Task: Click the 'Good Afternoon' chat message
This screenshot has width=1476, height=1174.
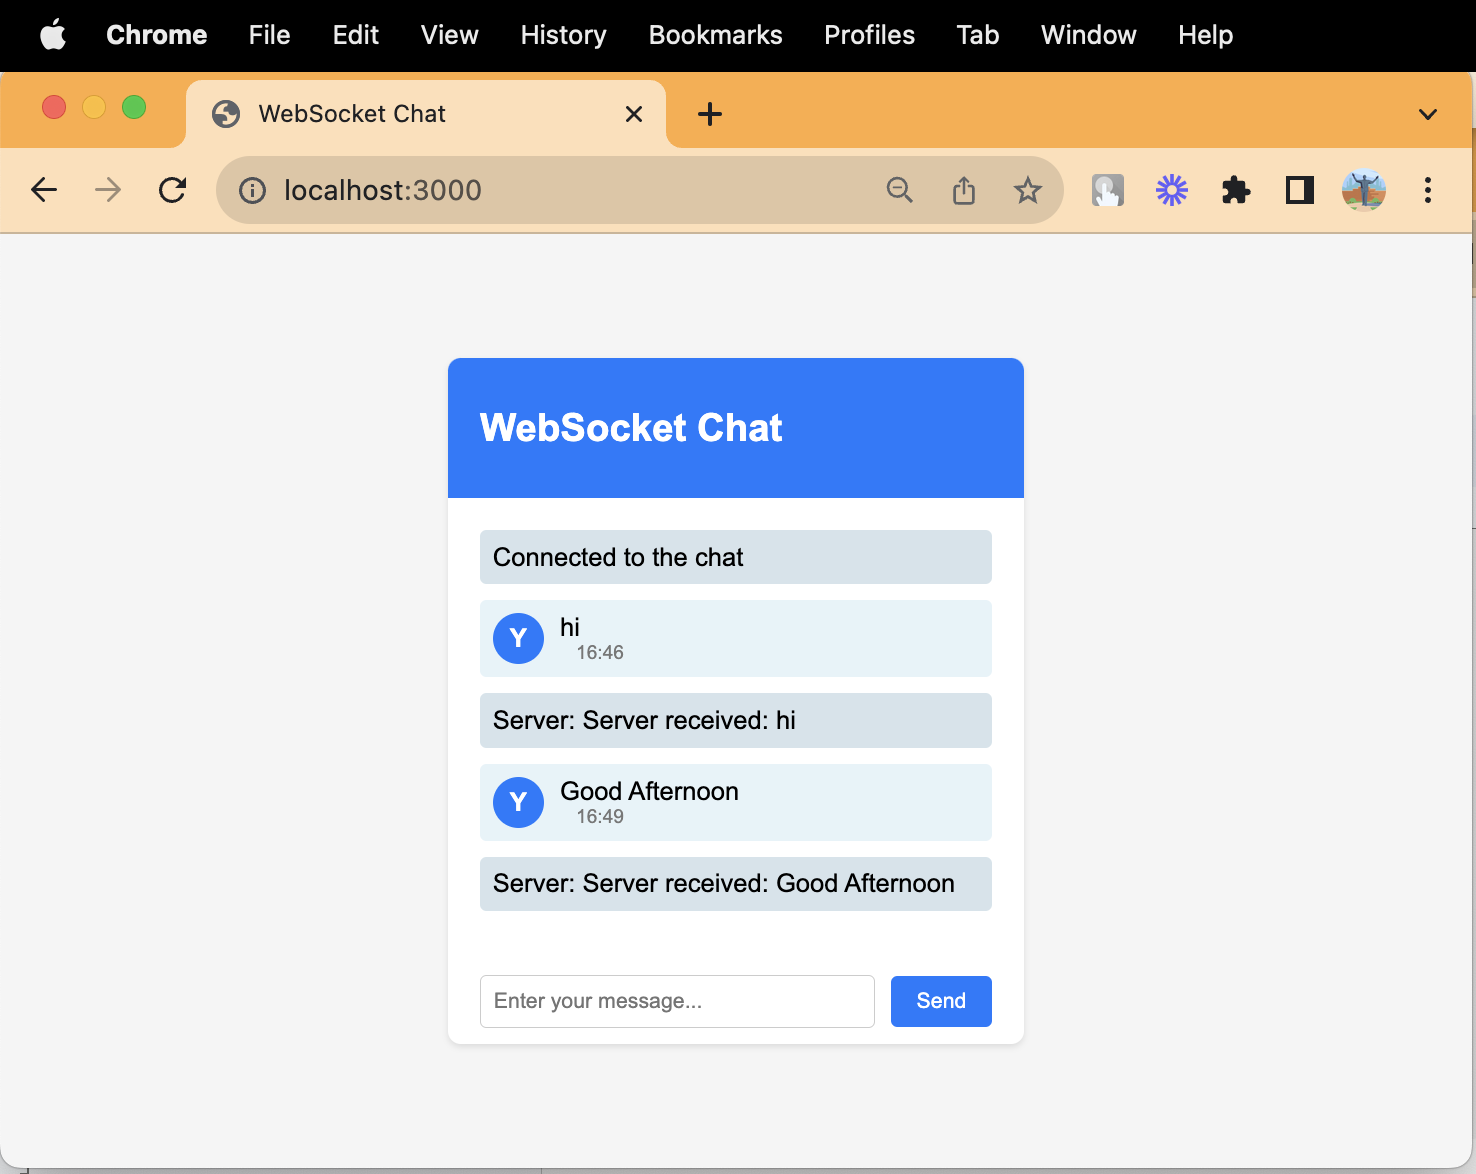Action: click(x=650, y=791)
